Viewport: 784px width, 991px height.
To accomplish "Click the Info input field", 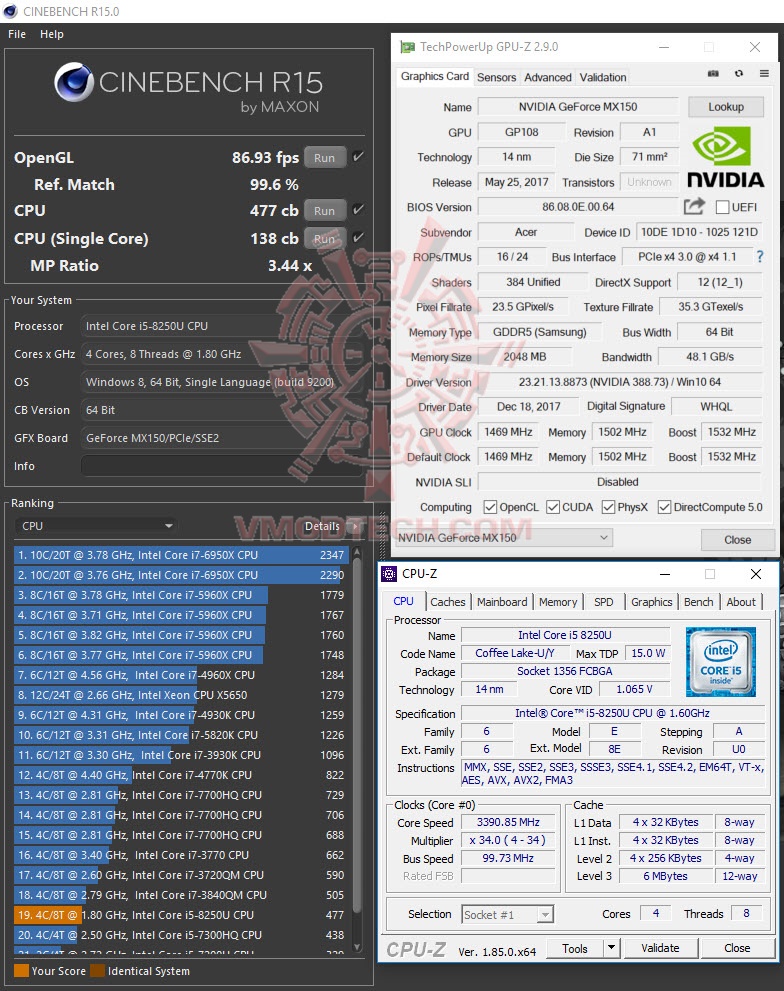I will point(223,466).
